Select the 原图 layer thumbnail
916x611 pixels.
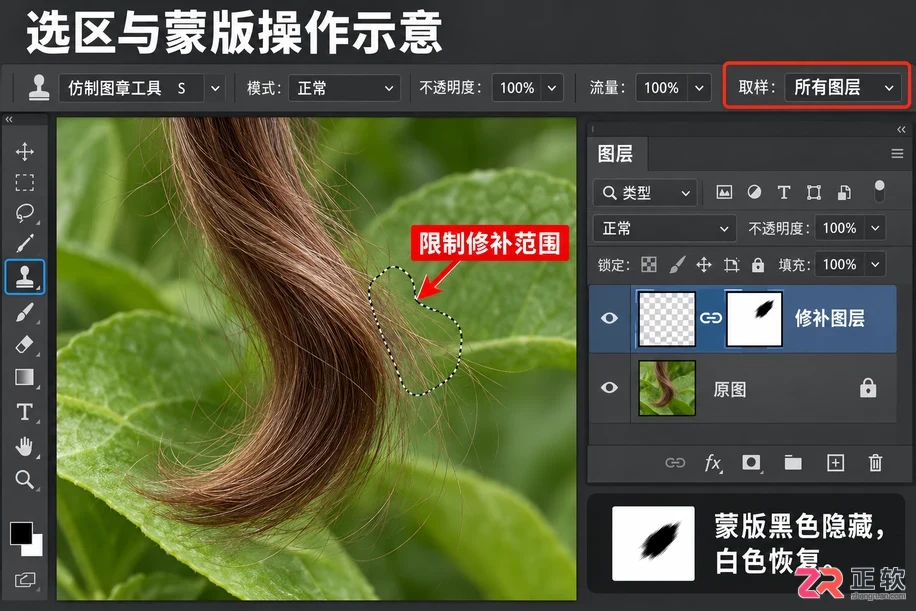(x=667, y=388)
